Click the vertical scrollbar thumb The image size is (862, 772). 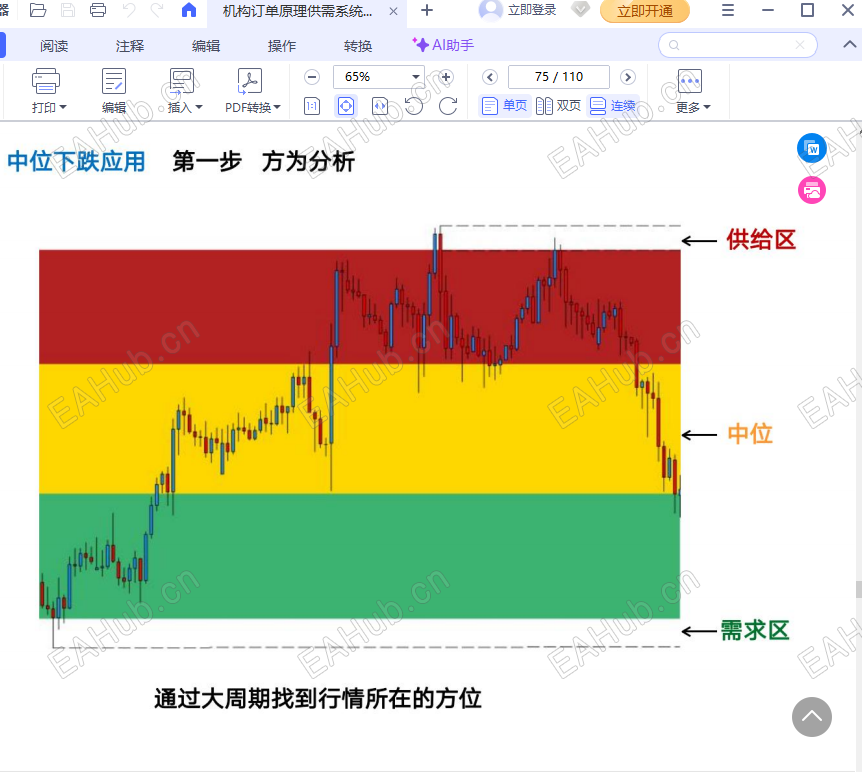(858, 589)
